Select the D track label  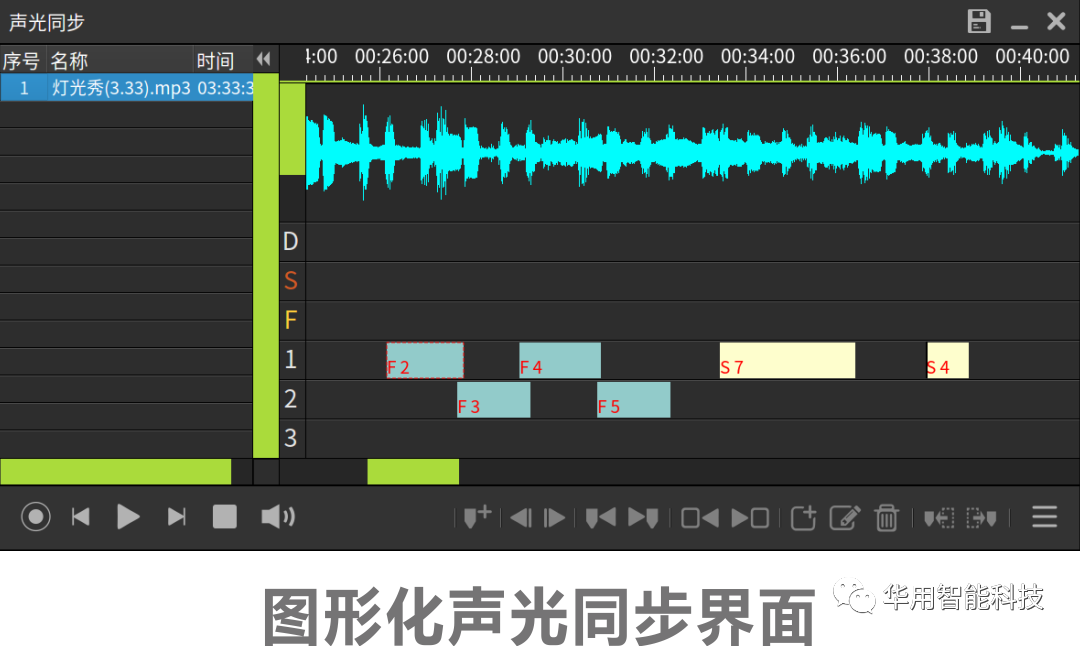[291, 242]
